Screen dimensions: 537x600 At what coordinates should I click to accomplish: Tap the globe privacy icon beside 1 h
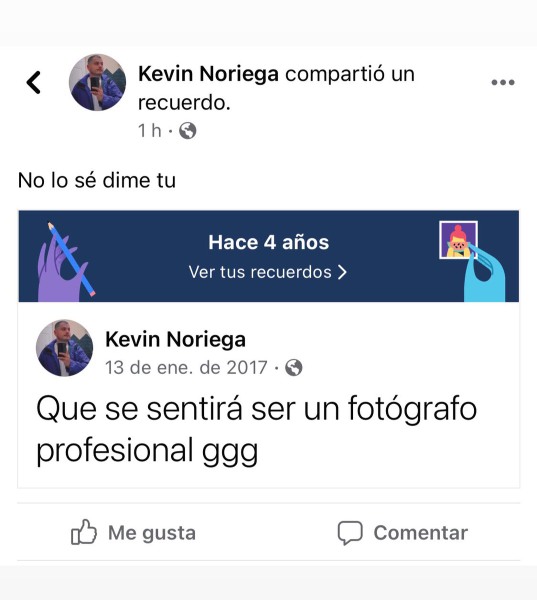point(188,130)
